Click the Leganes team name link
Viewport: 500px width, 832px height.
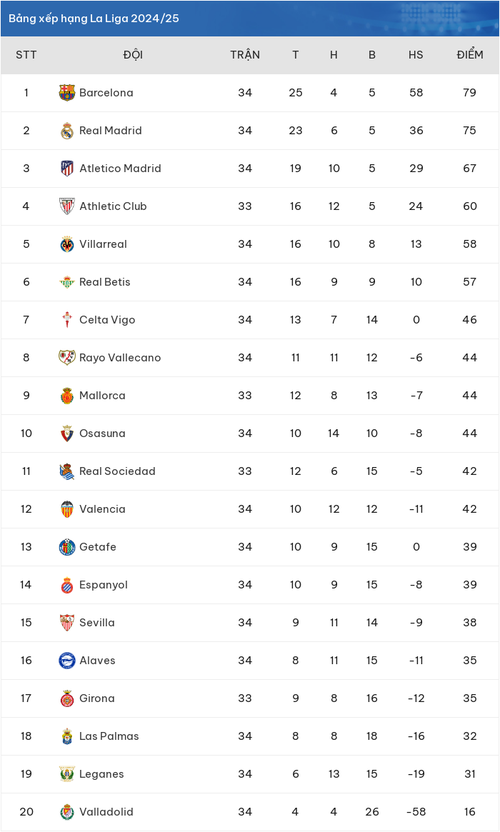101,774
